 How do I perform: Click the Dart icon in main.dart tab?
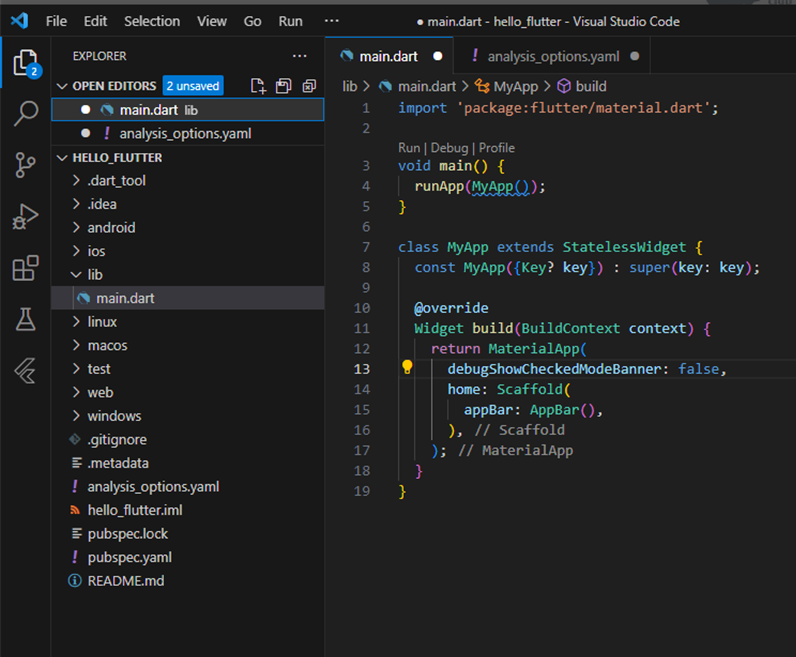347,56
